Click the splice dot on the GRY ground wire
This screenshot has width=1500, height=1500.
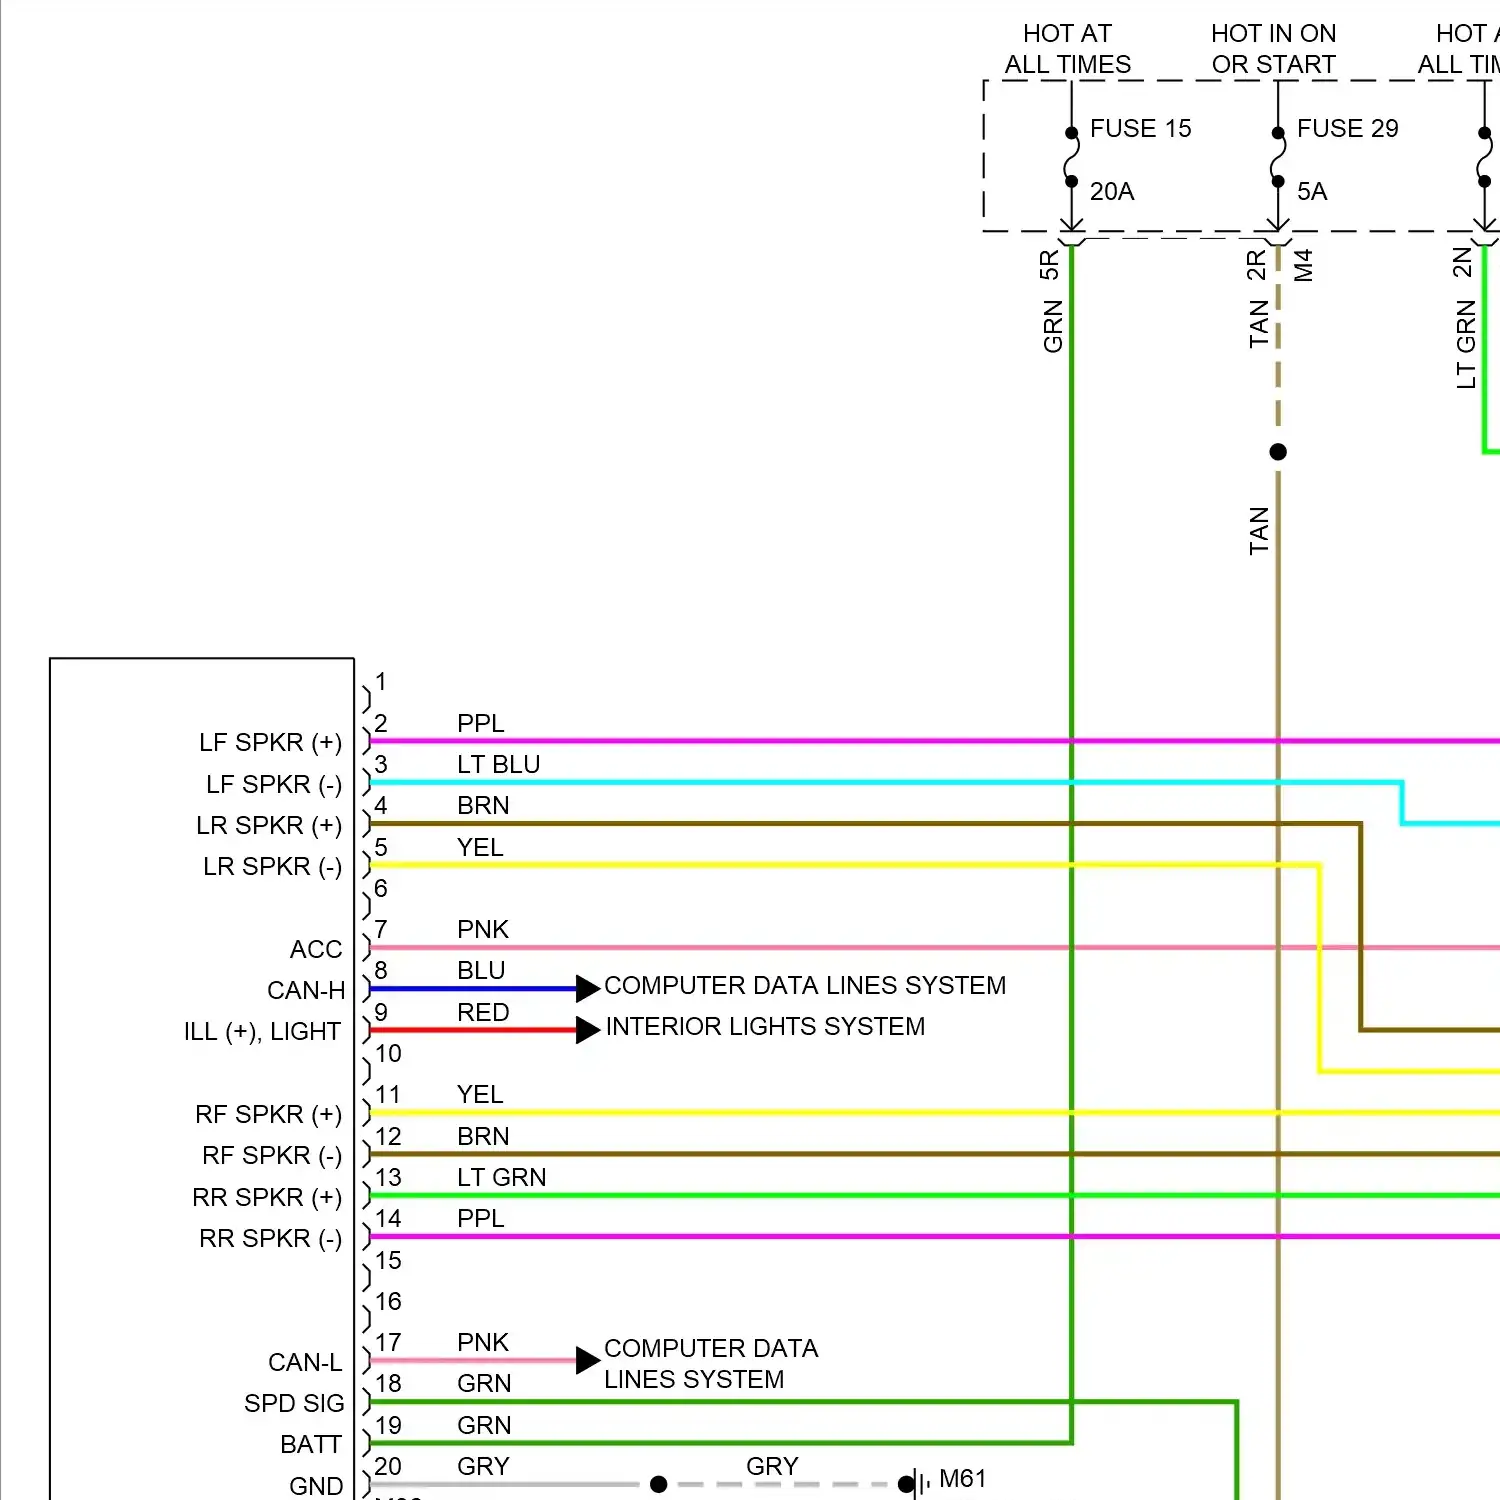(658, 1483)
